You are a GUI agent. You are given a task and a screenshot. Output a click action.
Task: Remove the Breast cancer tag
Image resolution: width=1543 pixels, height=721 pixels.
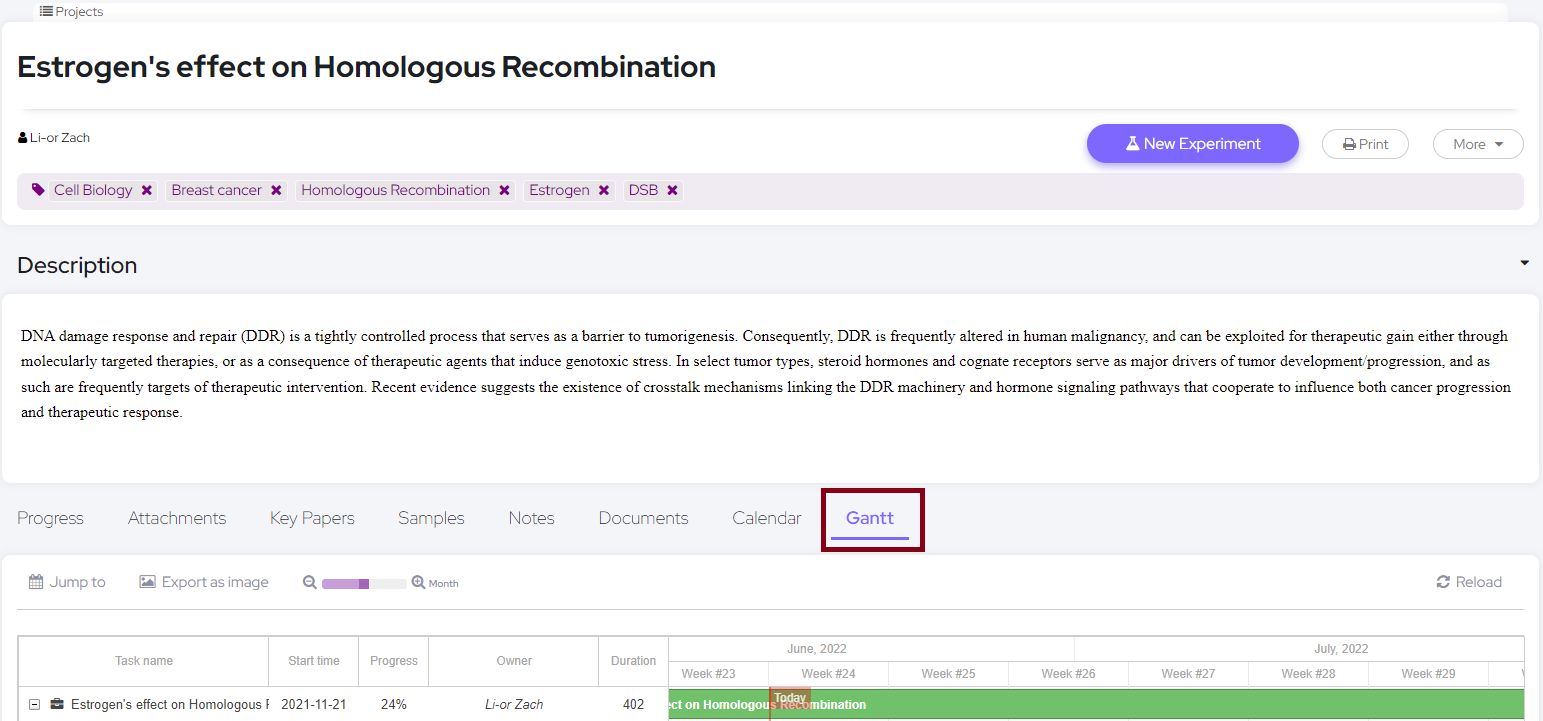click(277, 190)
